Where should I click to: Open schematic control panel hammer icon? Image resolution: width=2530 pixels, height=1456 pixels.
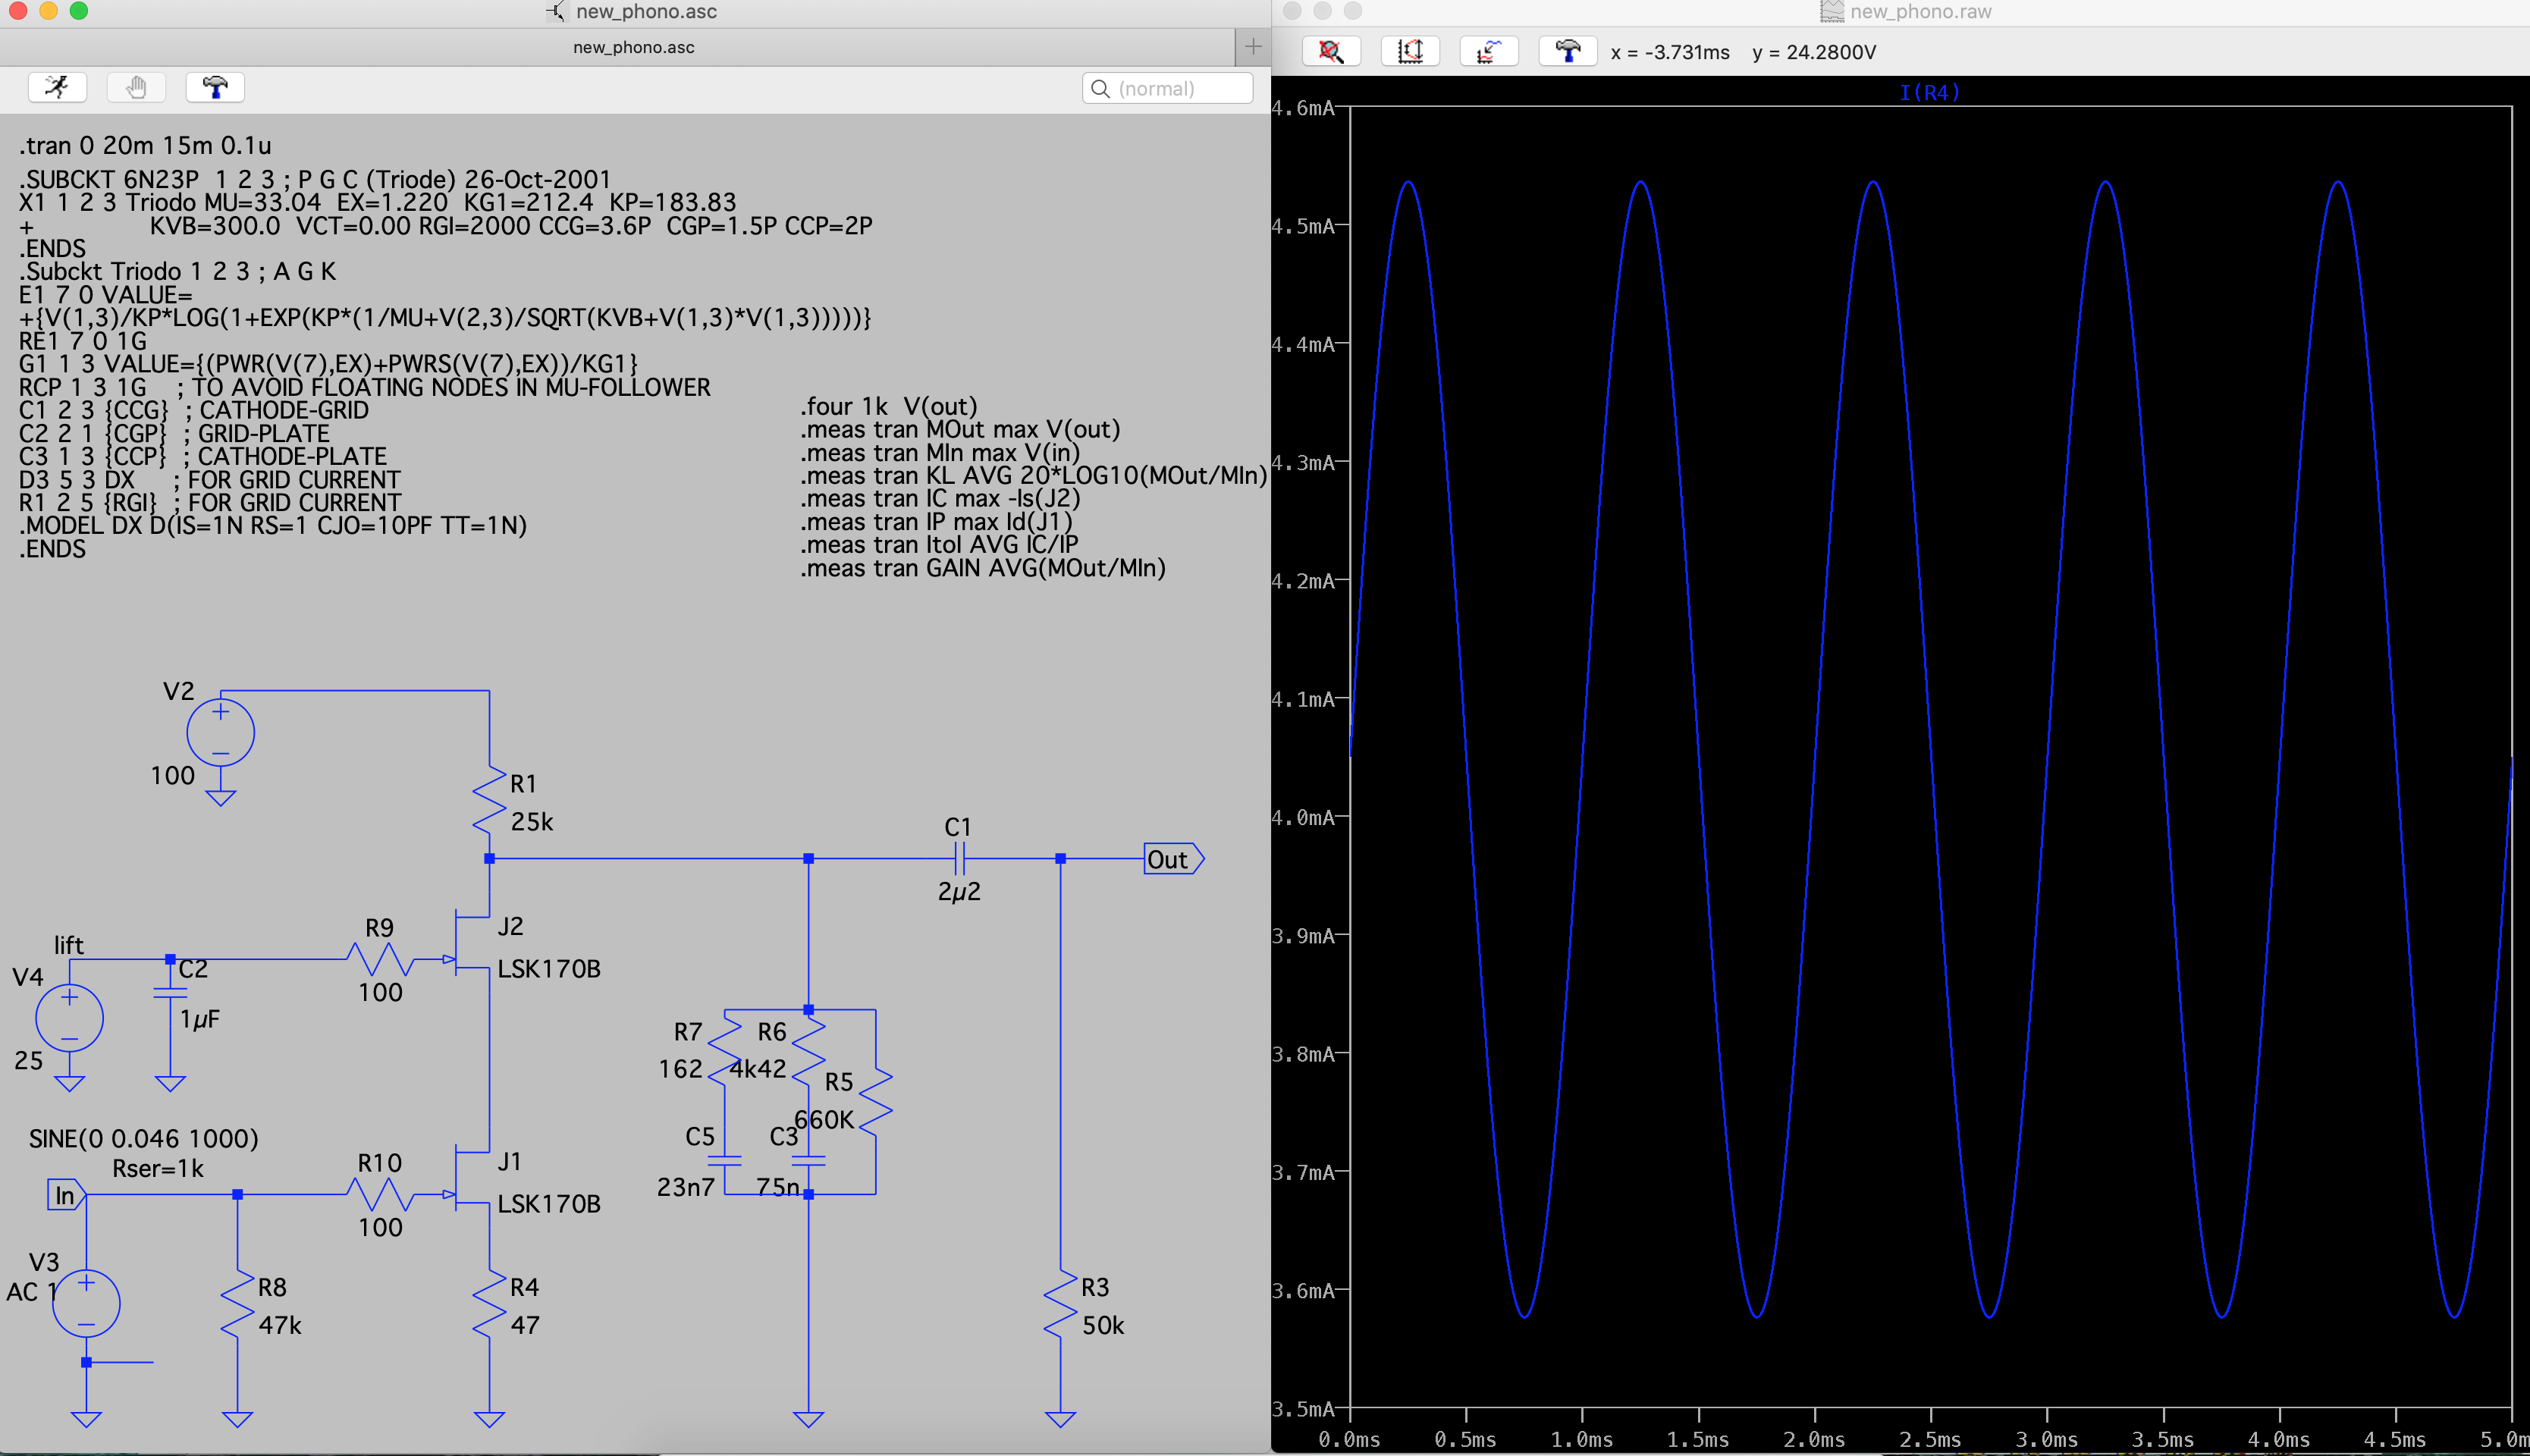pyautogui.click(x=215, y=88)
